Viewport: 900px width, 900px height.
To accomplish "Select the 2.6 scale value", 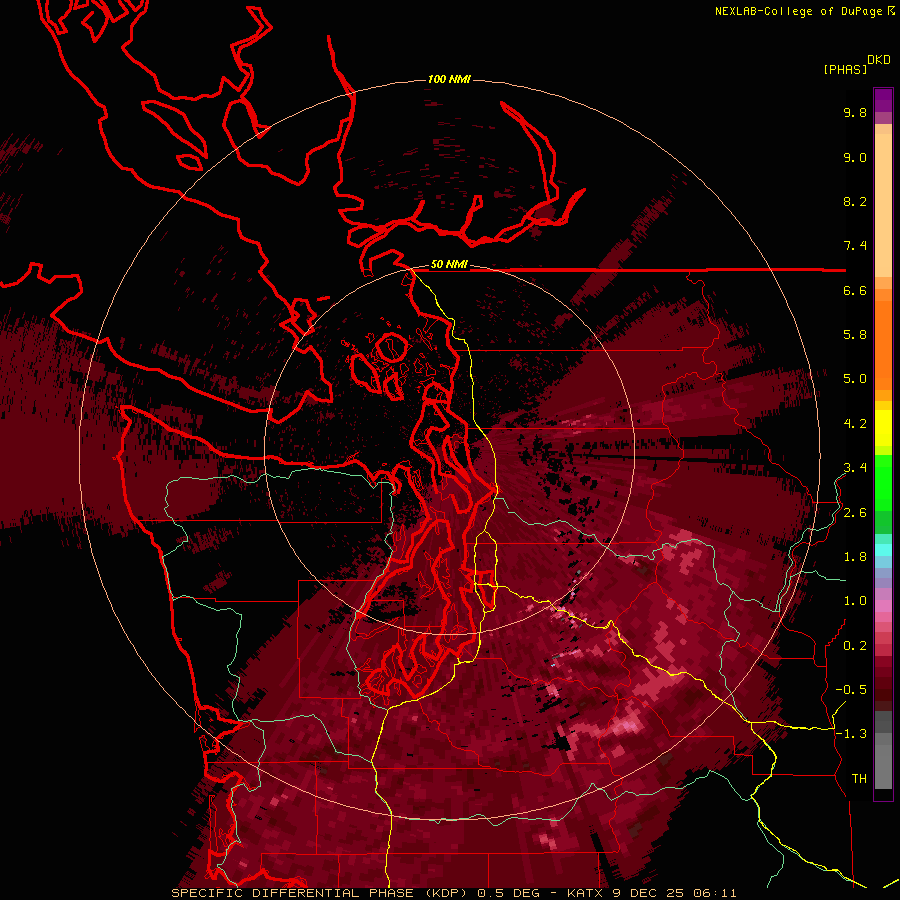I will pos(855,513).
